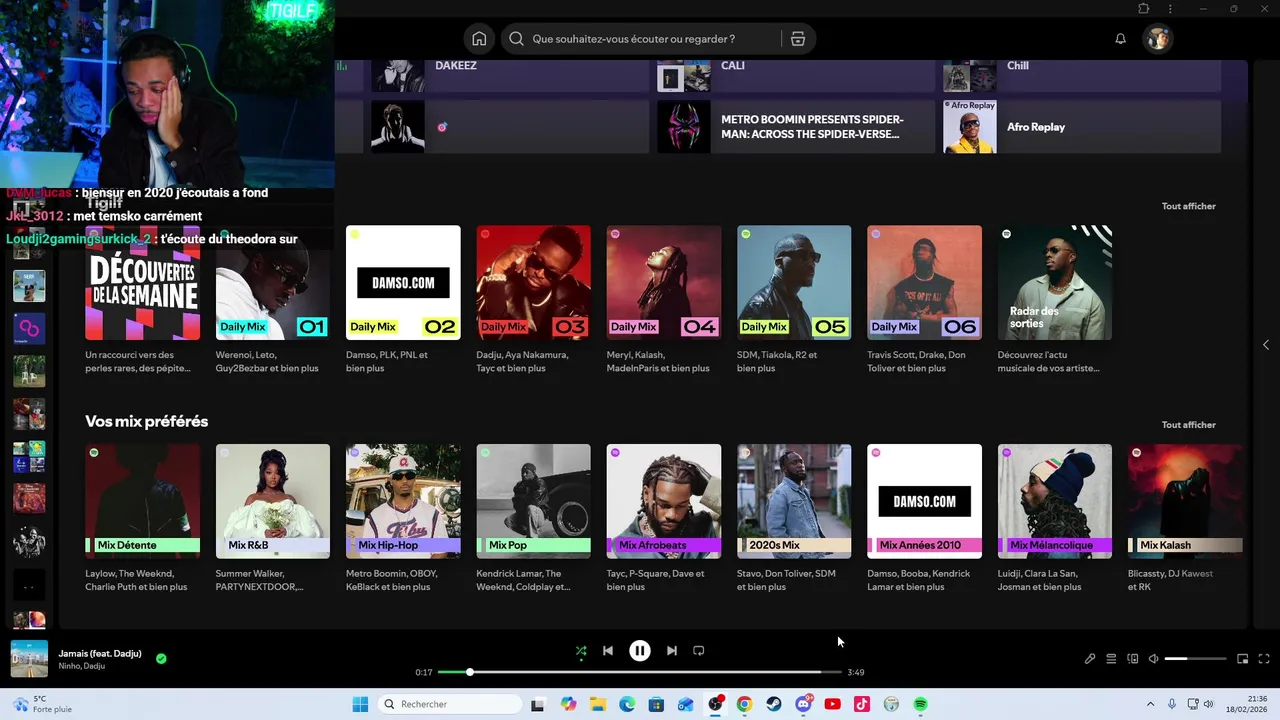
Task: Toggle repeat mode
Action: coord(699,651)
